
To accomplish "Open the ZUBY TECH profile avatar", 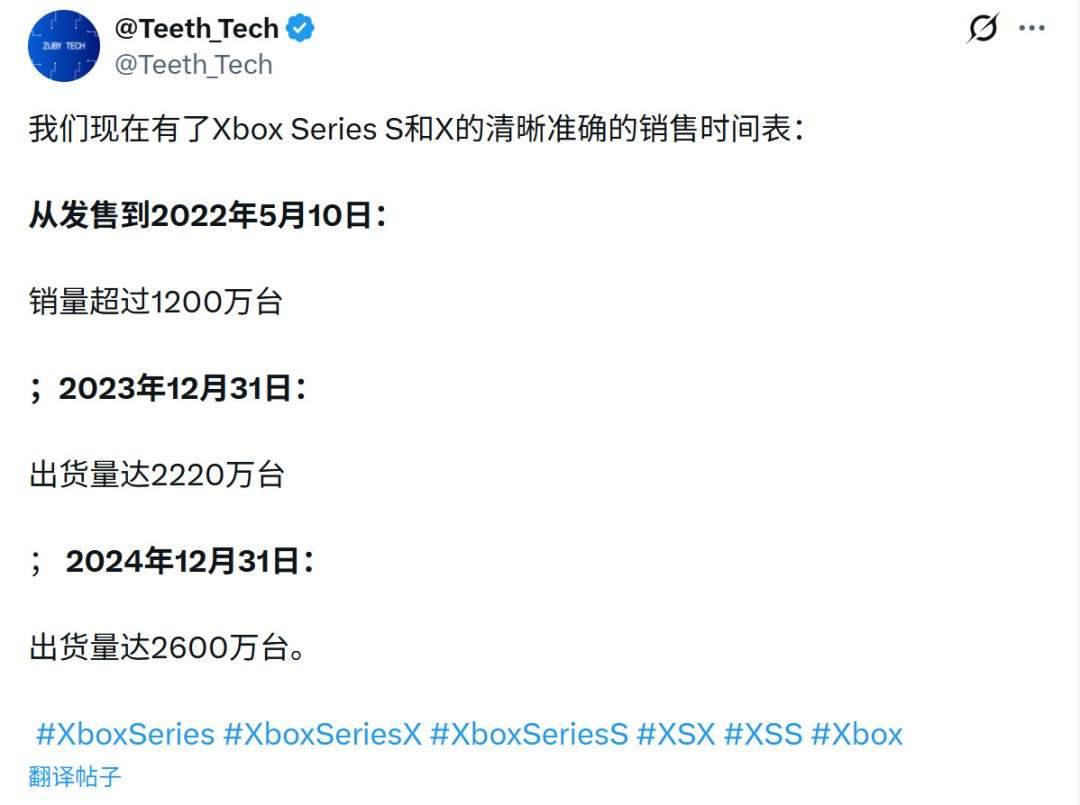I will [64, 45].
